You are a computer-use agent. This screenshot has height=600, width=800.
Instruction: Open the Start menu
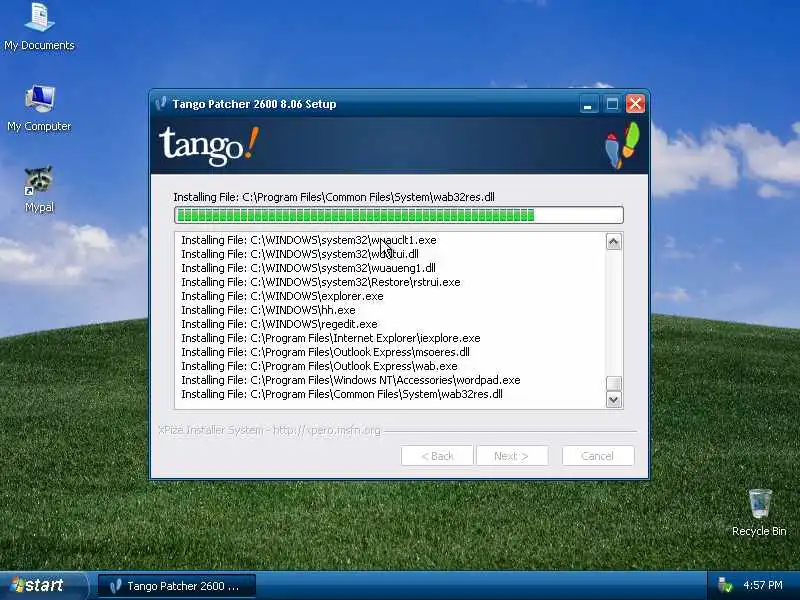43,585
